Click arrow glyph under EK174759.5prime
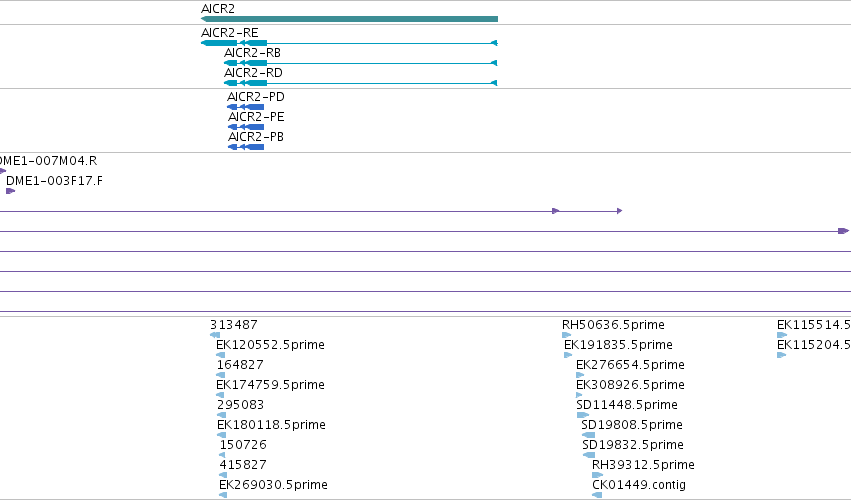 [x=220, y=395]
